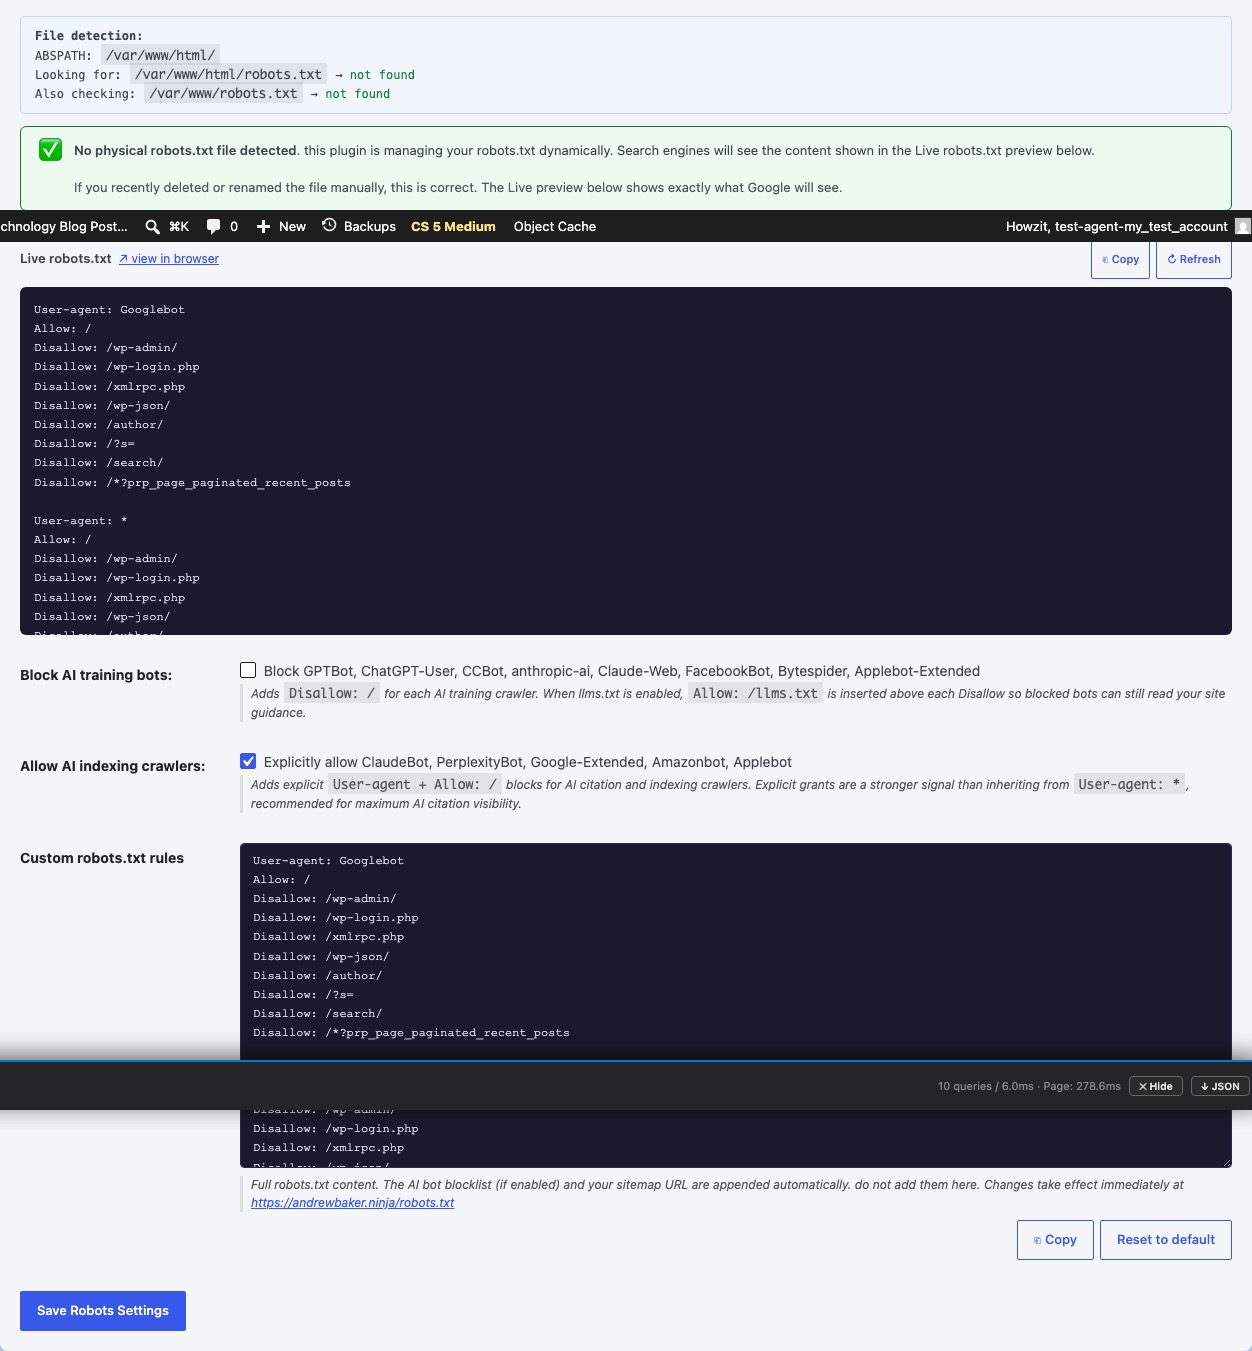The width and height of the screenshot is (1252, 1351).
Task: Click user avatar in admin bar
Action: point(1243,227)
